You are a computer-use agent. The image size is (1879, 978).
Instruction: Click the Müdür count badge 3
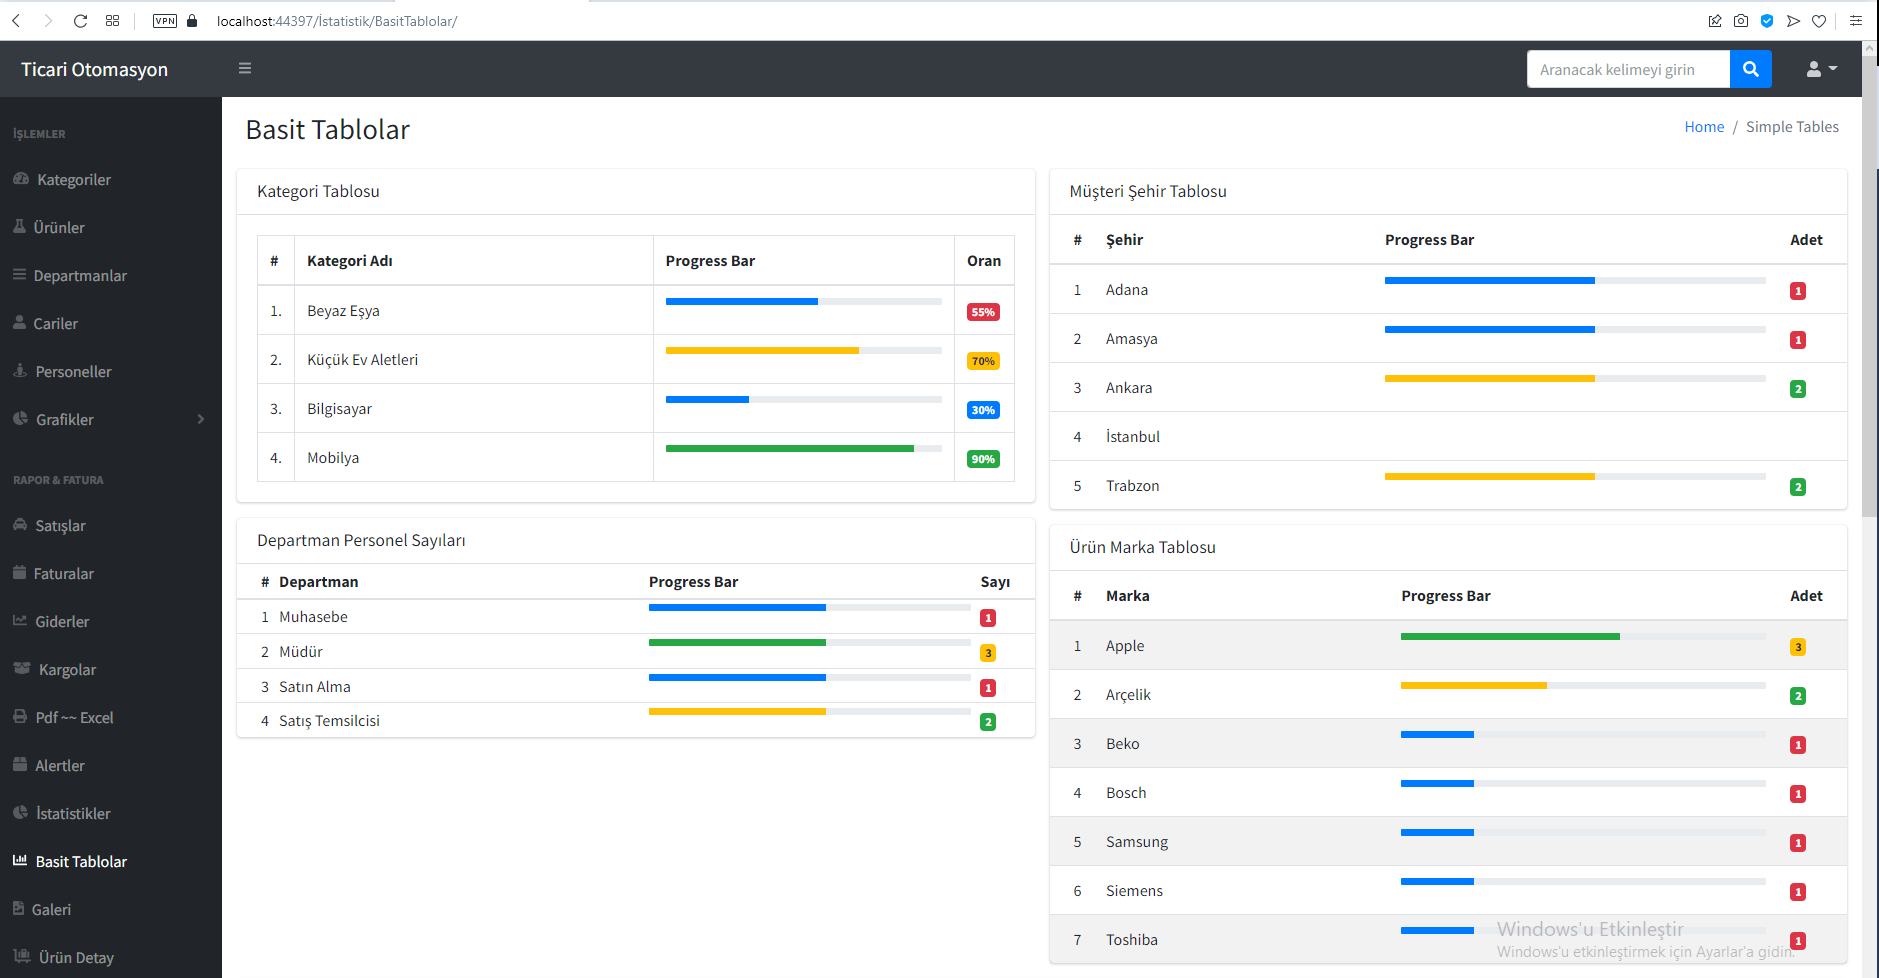pyautogui.click(x=988, y=653)
